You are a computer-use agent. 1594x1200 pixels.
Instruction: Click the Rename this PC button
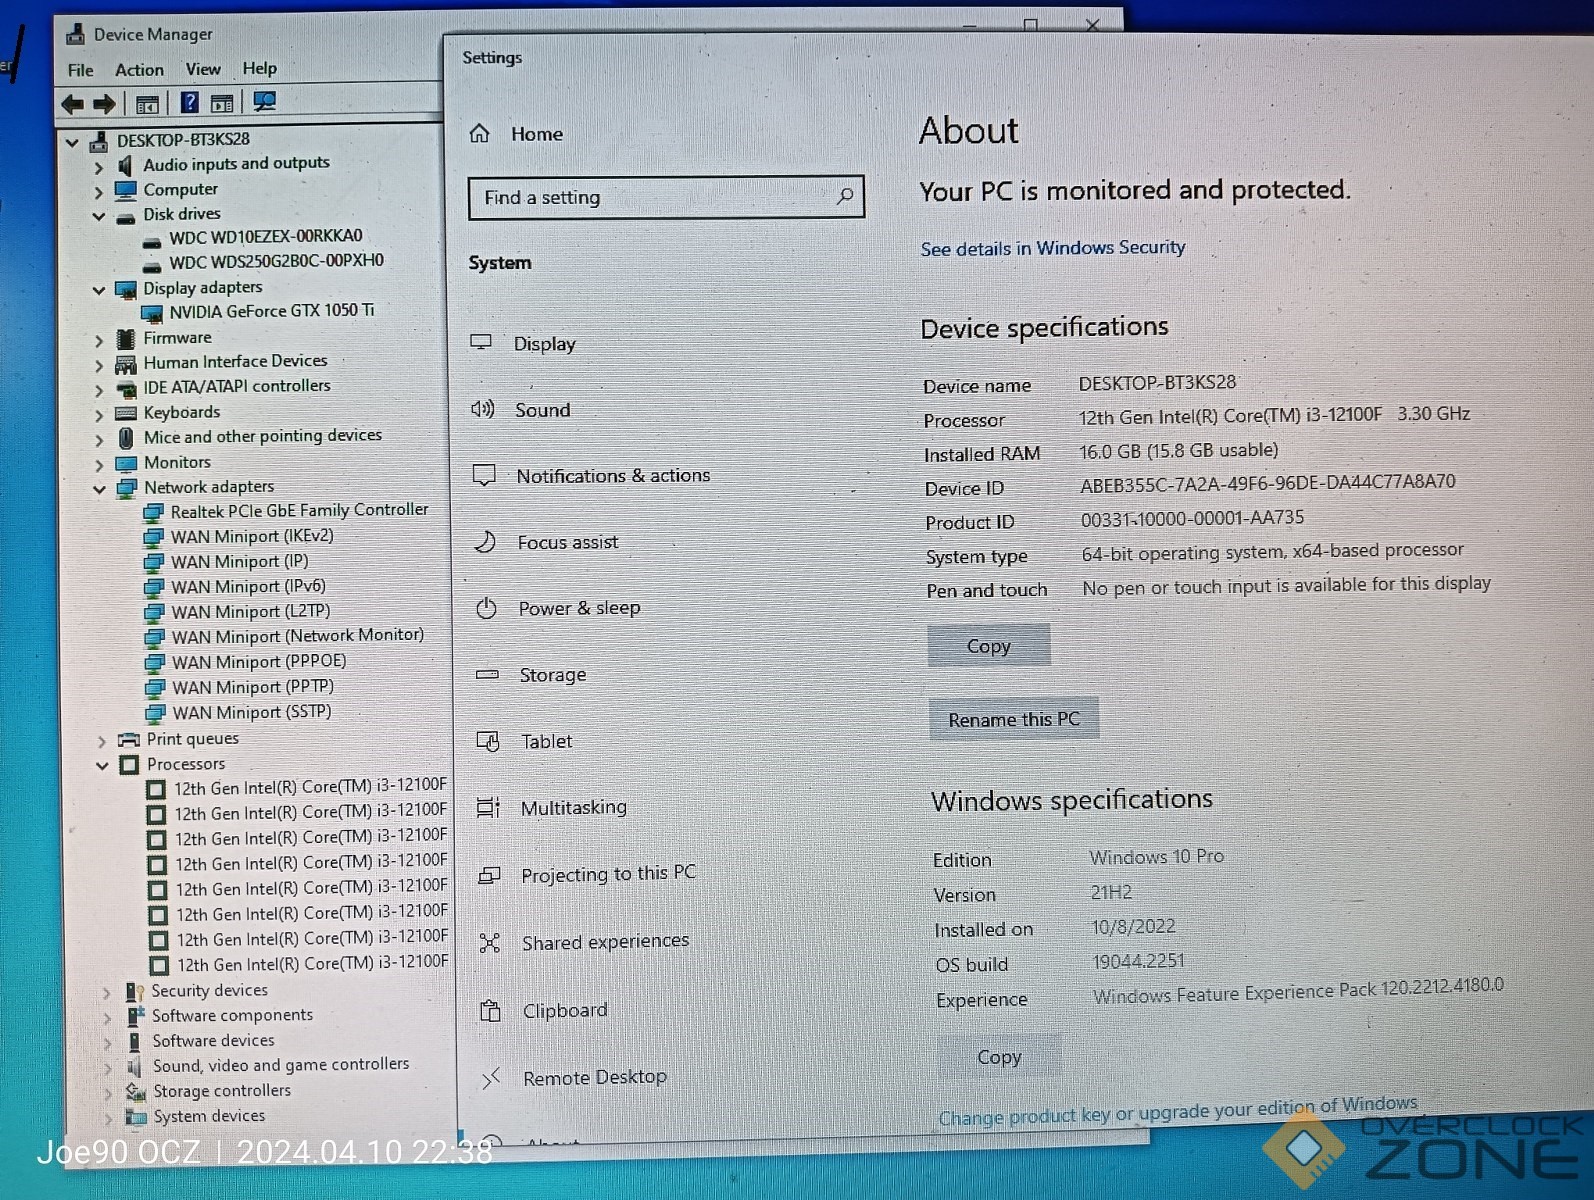point(1014,719)
